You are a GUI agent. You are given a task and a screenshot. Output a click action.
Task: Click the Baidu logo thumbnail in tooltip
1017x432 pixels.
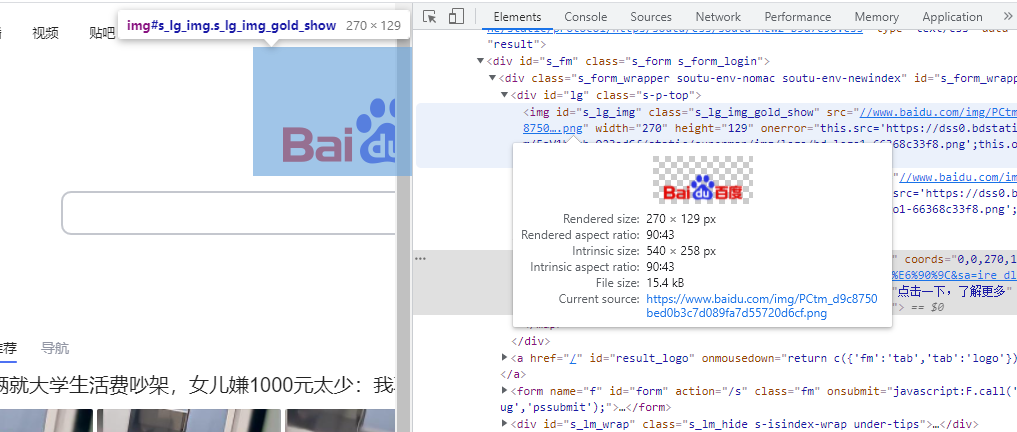point(702,180)
